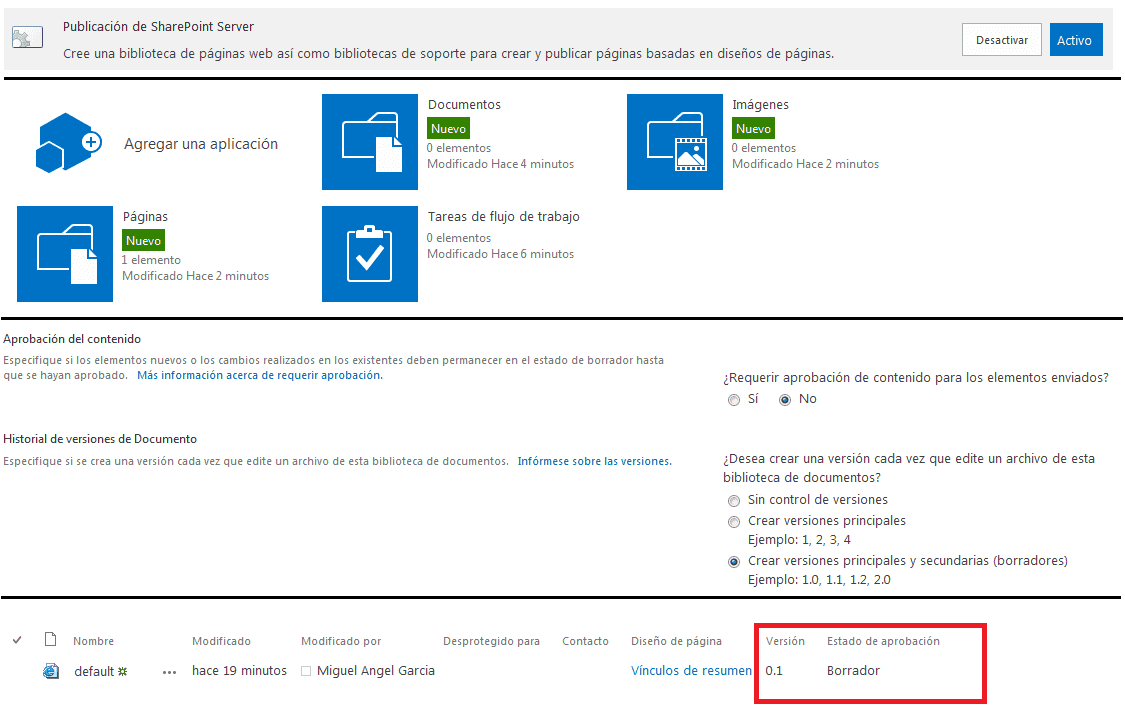The height and width of the screenshot is (718, 1125).
Task: Sort by the Modificado column header
Action: (x=221, y=641)
